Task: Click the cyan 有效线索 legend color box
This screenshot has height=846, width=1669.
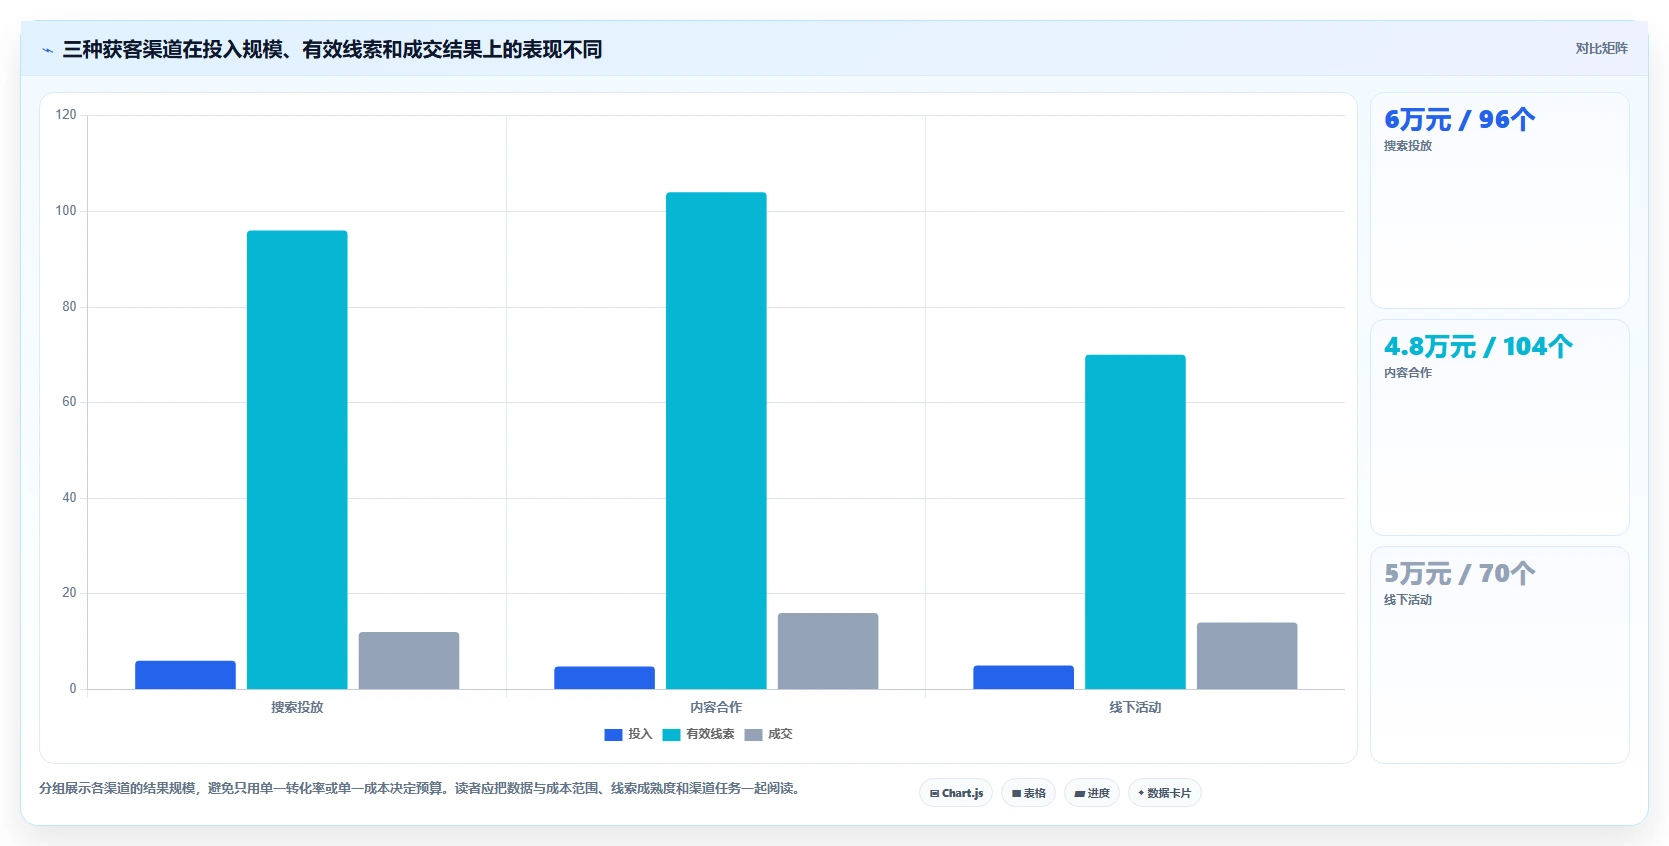Action: [x=671, y=735]
